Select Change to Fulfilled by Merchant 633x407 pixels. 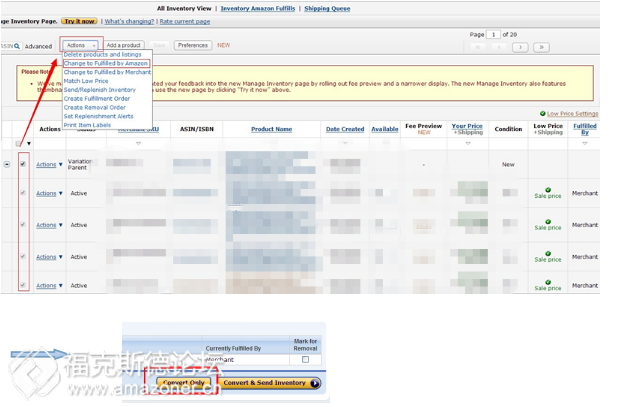(x=107, y=72)
